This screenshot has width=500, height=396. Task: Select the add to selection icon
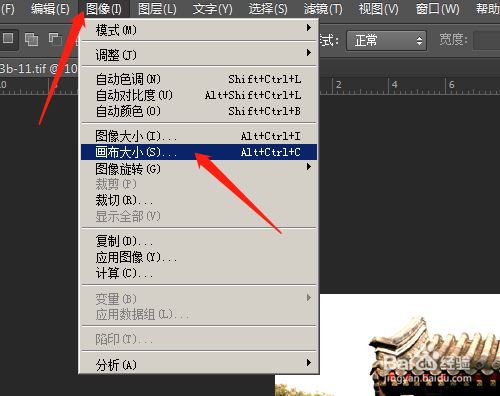tap(31, 39)
